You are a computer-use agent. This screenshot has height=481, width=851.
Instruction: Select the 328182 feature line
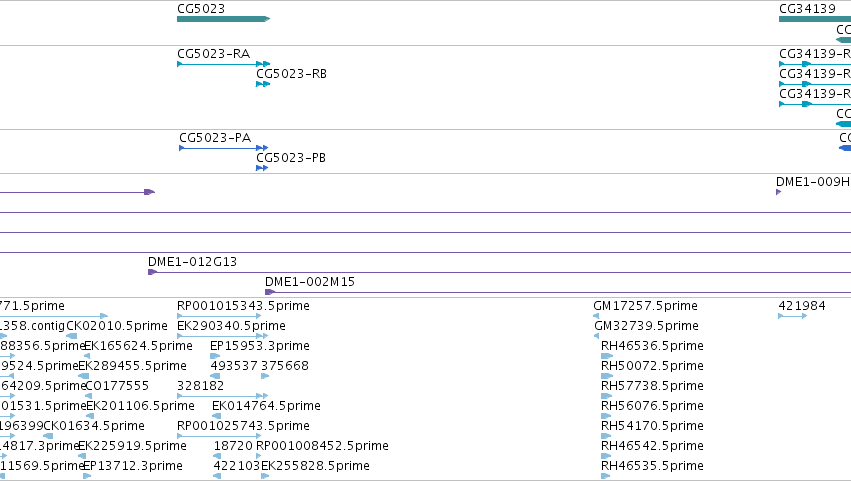tap(223, 396)
